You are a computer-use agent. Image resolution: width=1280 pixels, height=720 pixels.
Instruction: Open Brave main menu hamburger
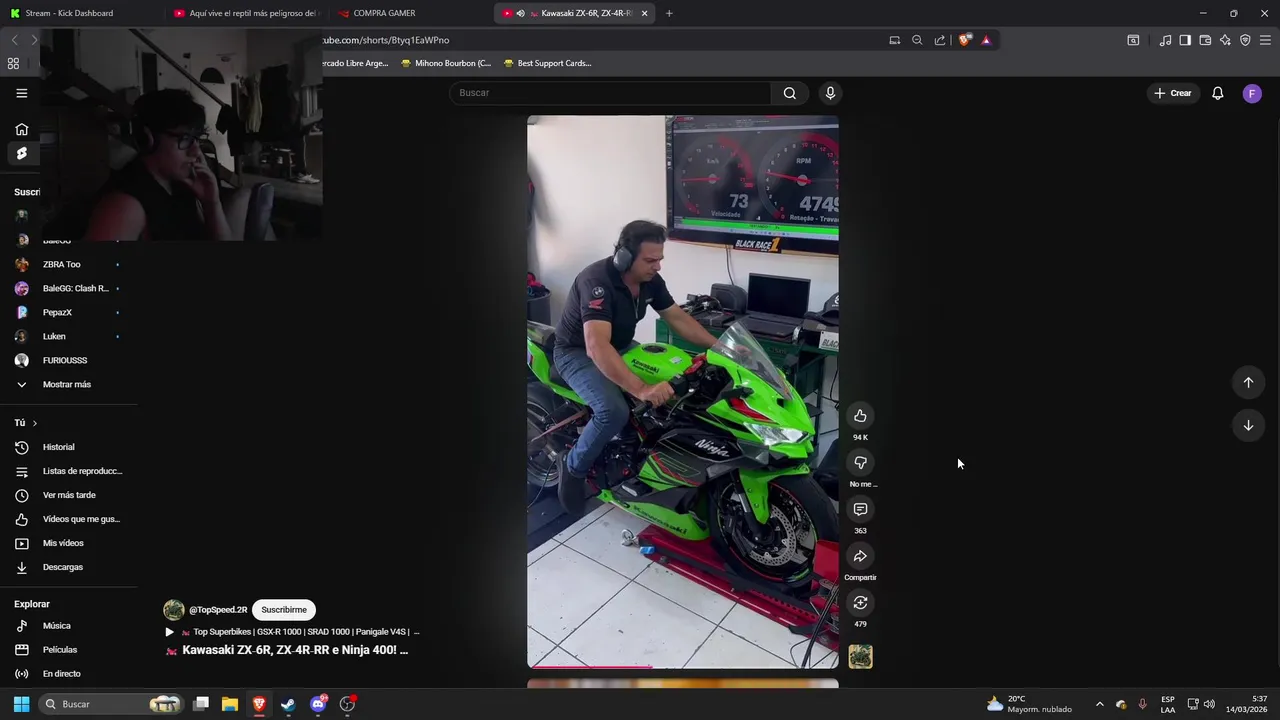pyautogui.click(x=1265, y=40)
